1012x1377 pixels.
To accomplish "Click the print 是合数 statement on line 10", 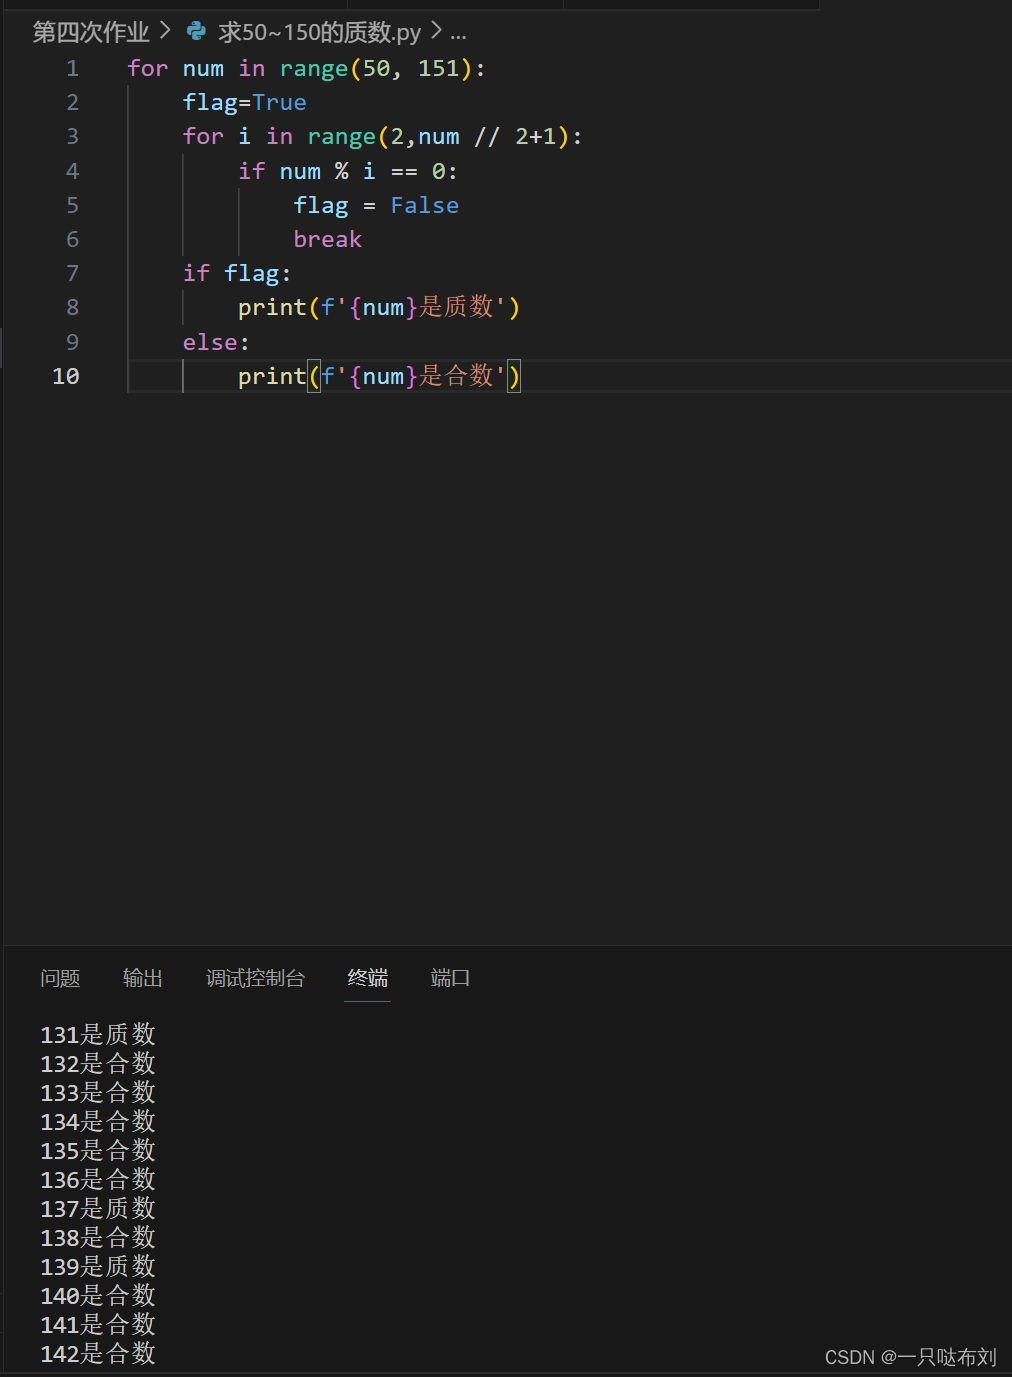I will pyautogui.click(x=379, y=376).
